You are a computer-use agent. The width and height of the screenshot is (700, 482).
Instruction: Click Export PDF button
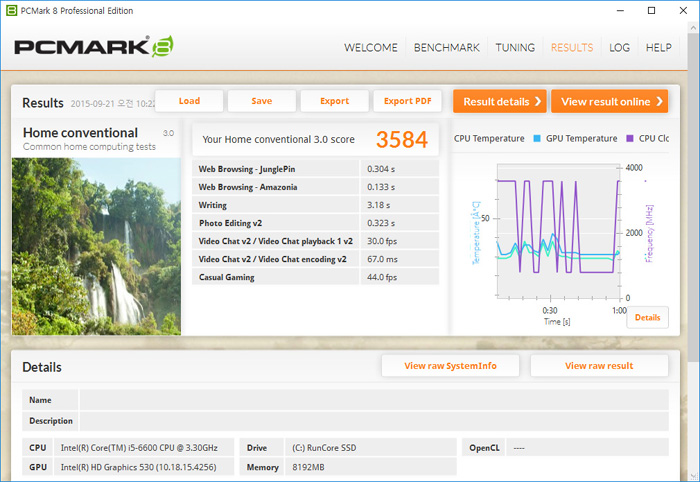point(408,101)
